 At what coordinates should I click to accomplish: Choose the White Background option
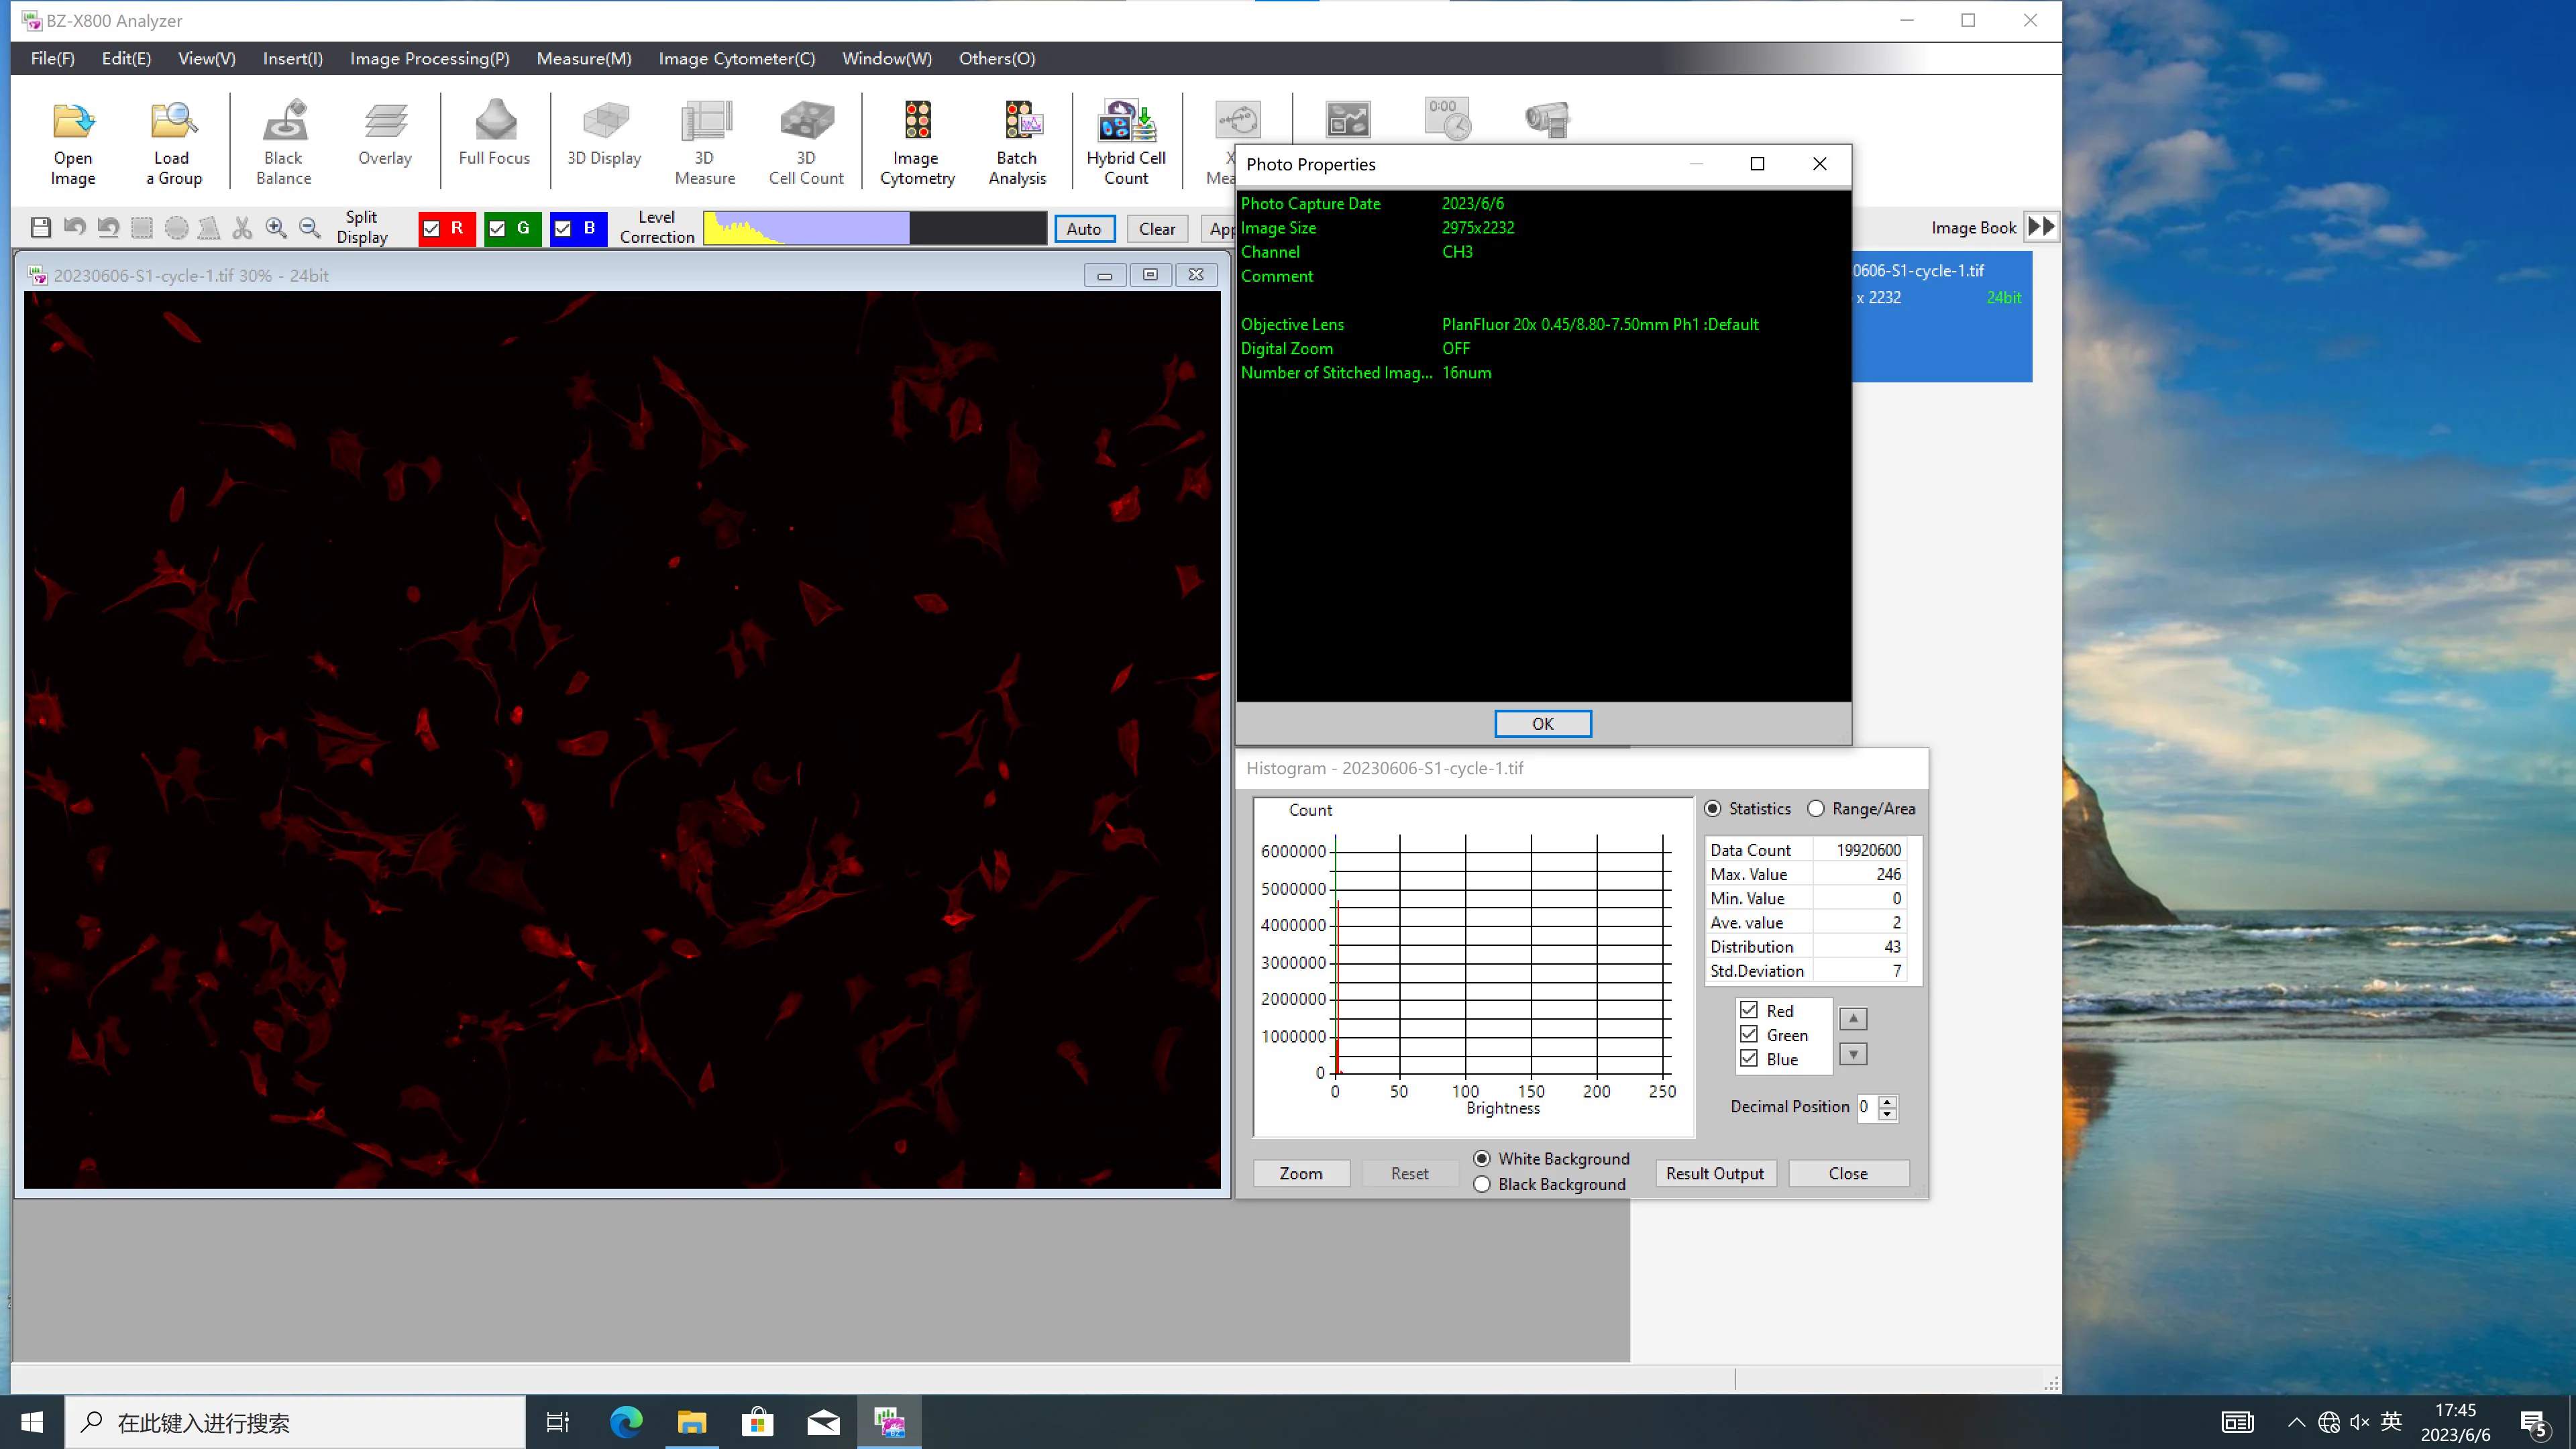pyautogui.click(x=1482, y=1158)
